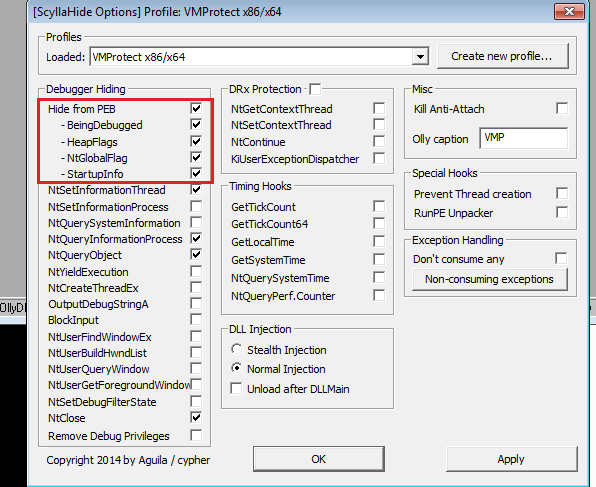Enable RunPE Unpacker checkbox

(562, 212)
